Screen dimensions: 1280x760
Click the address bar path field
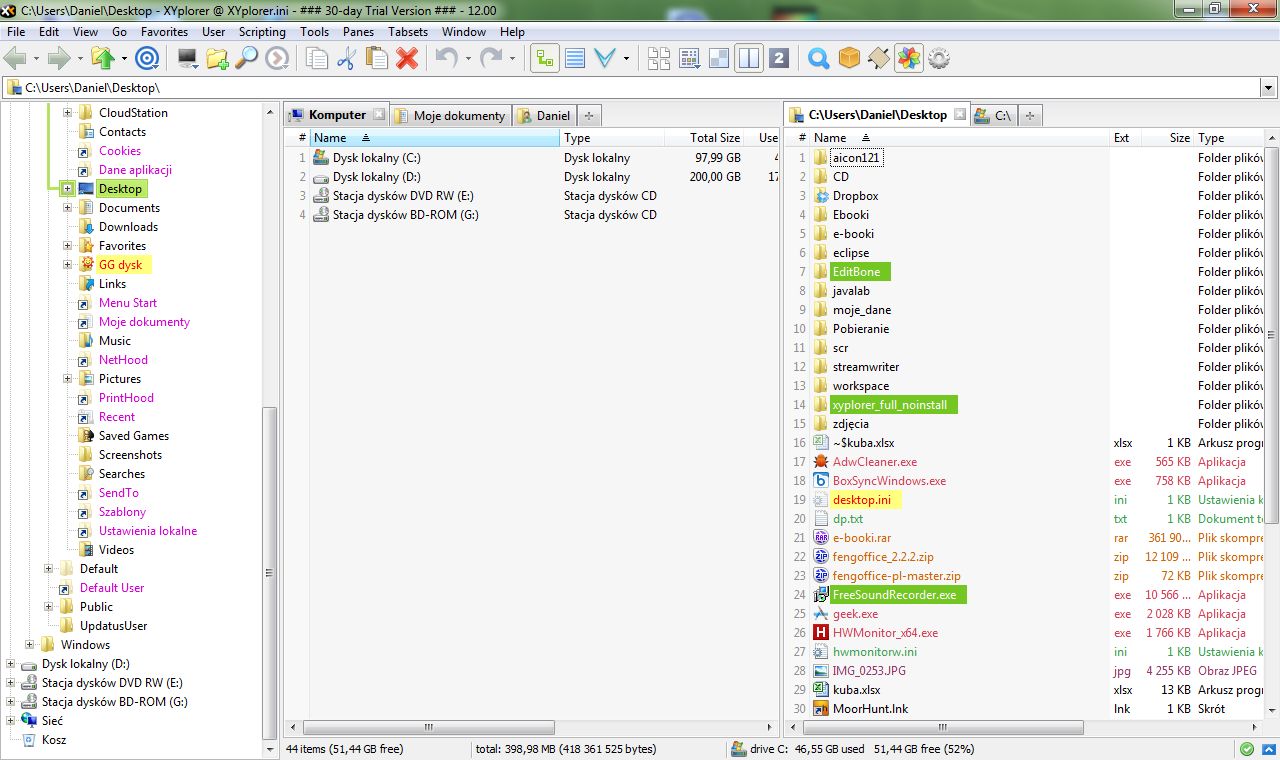(x=630, y=88)
